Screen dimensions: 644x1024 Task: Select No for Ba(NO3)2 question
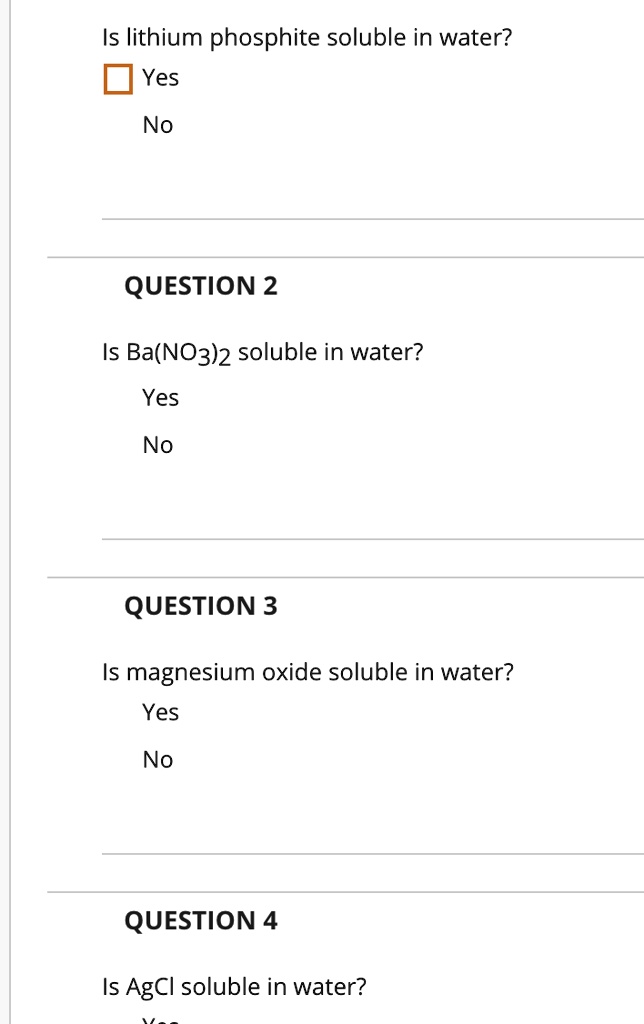pos(158,445)
